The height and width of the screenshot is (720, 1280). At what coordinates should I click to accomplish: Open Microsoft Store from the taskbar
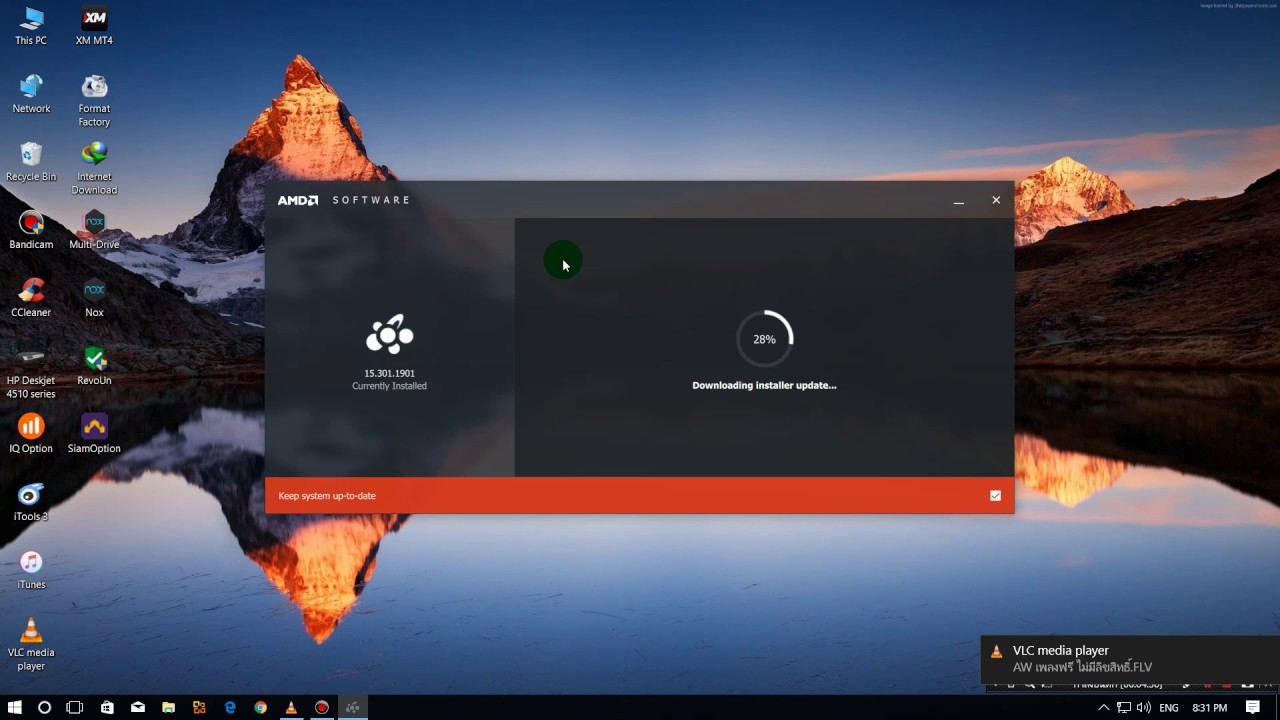[x=107, y=707]
